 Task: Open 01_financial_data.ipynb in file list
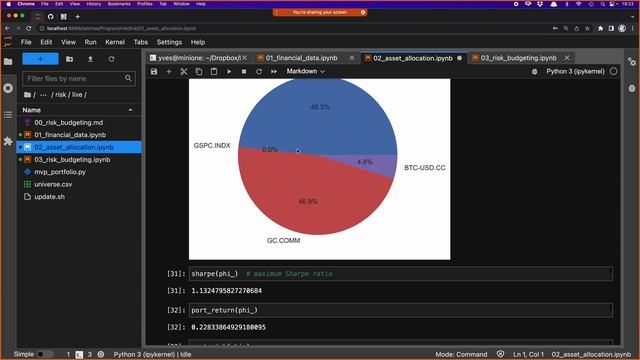coord(70,135)
